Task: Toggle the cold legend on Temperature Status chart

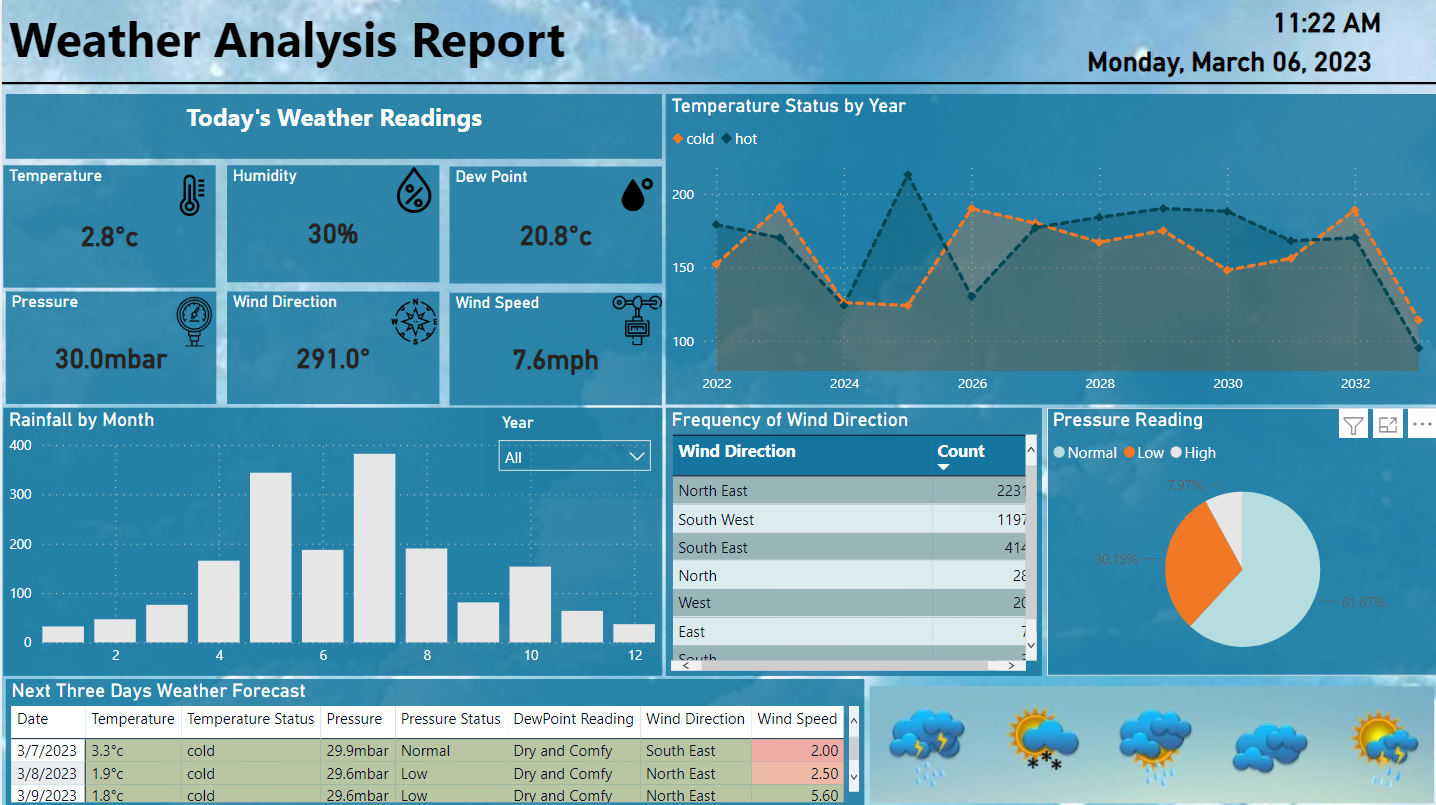Action: tap(693, 139)
